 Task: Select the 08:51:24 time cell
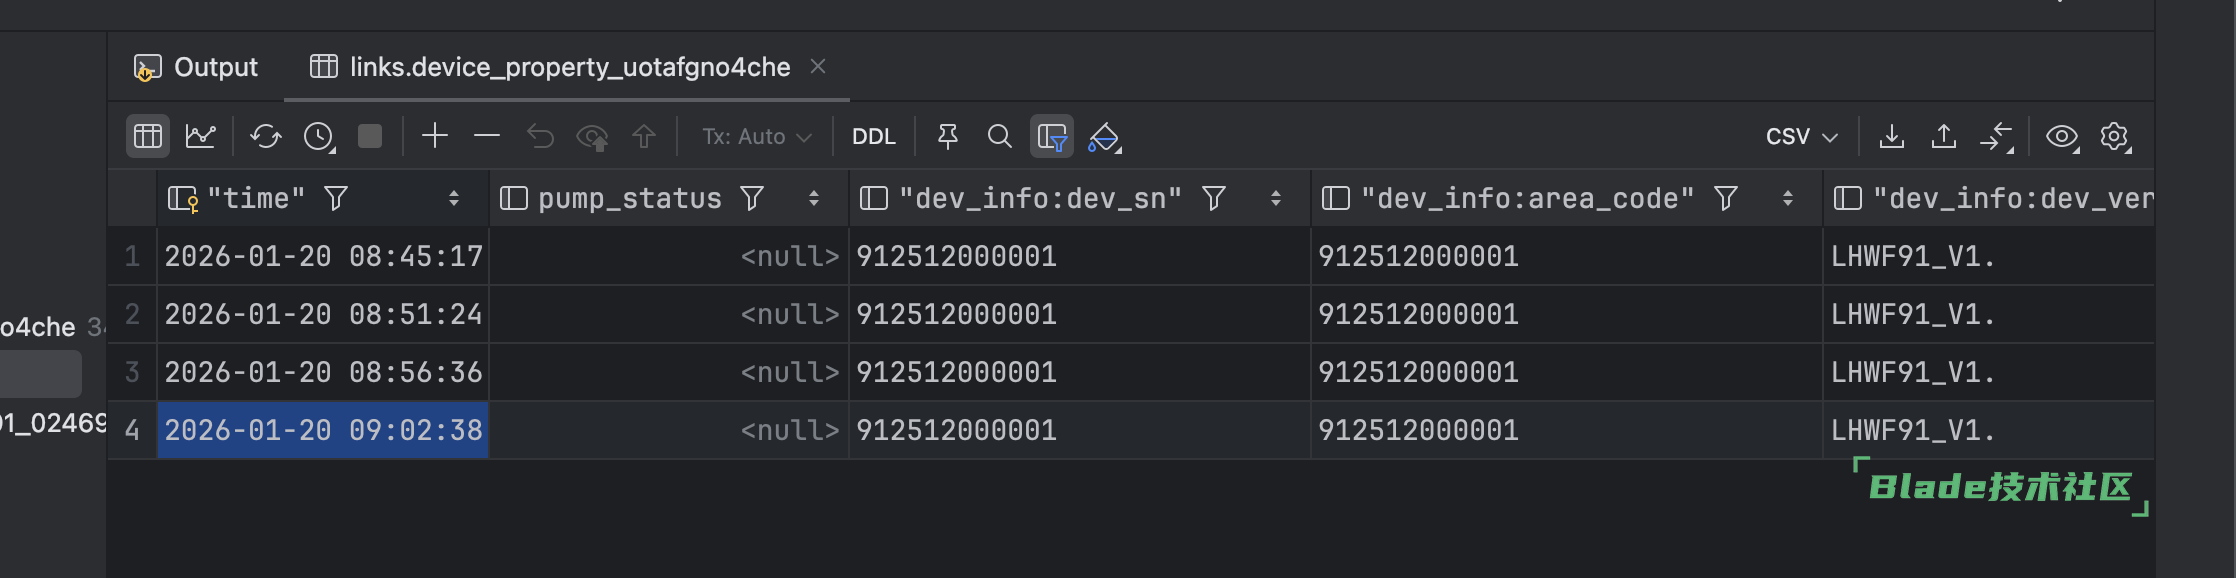point(323,314)
